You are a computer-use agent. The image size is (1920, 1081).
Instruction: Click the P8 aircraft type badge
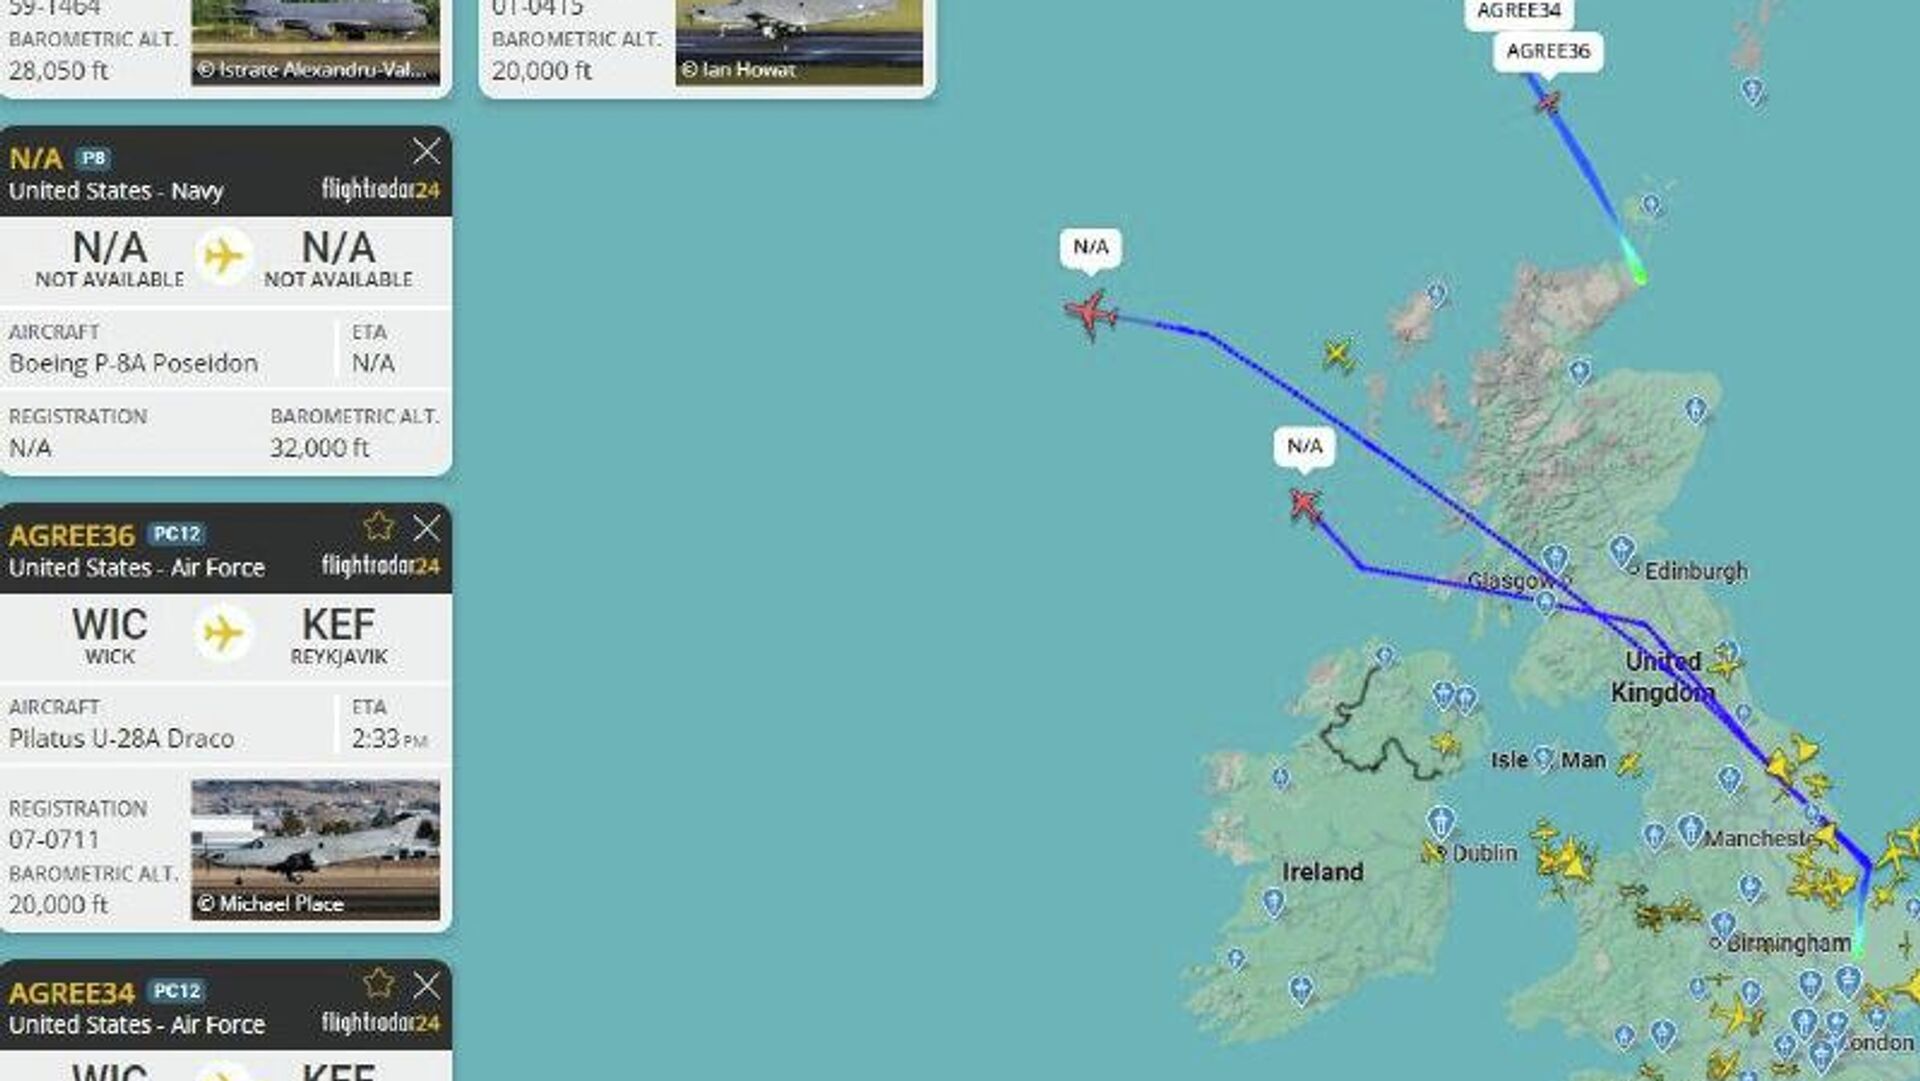tap(93, 158)
